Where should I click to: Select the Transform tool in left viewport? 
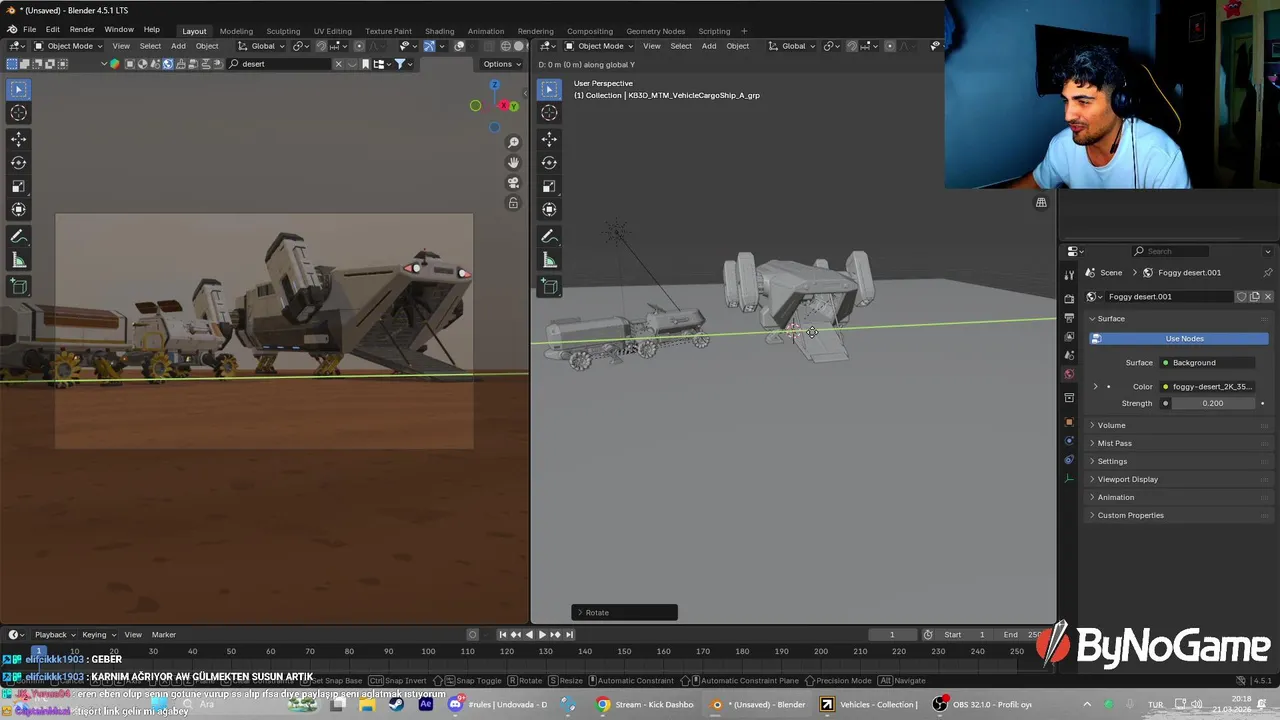(18, 209)
